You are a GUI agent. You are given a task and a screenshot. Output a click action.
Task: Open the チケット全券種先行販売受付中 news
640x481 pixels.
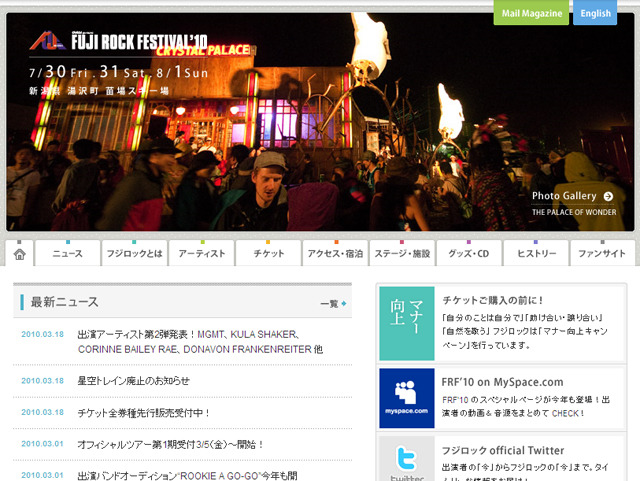144,413
